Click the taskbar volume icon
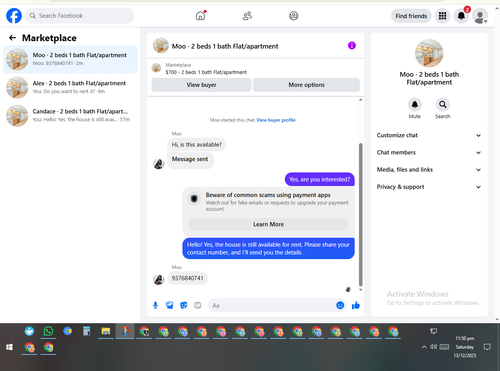500x371 pixels. click(x=433, y=347)
